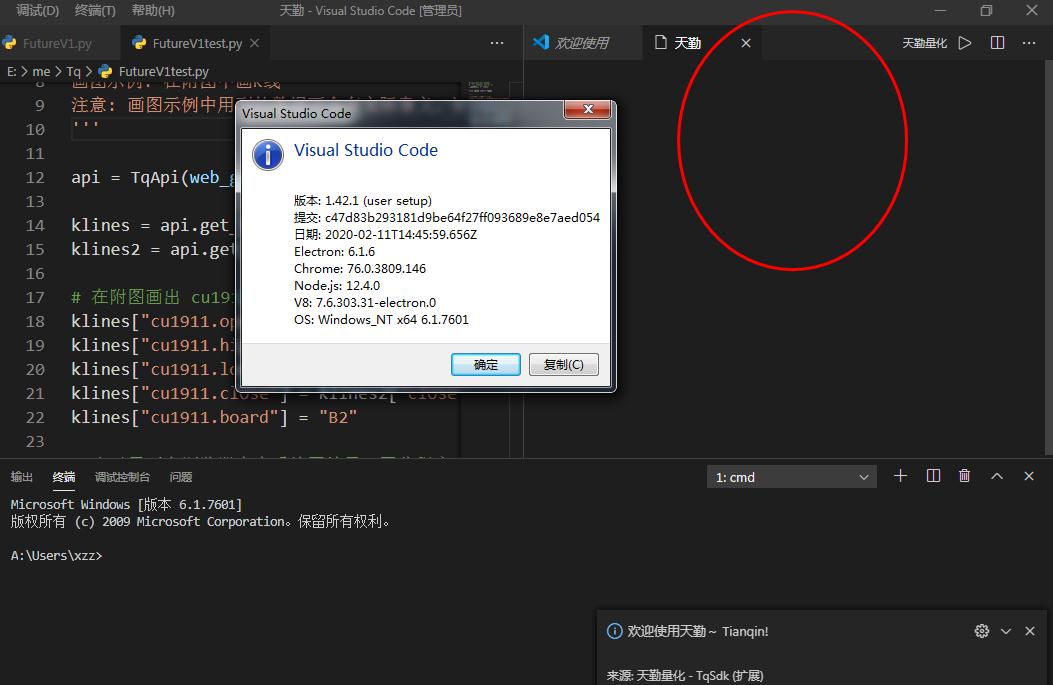Create a new terminal with plus icon
This screenshot has width=1053, height=685.
pos(901,476)
